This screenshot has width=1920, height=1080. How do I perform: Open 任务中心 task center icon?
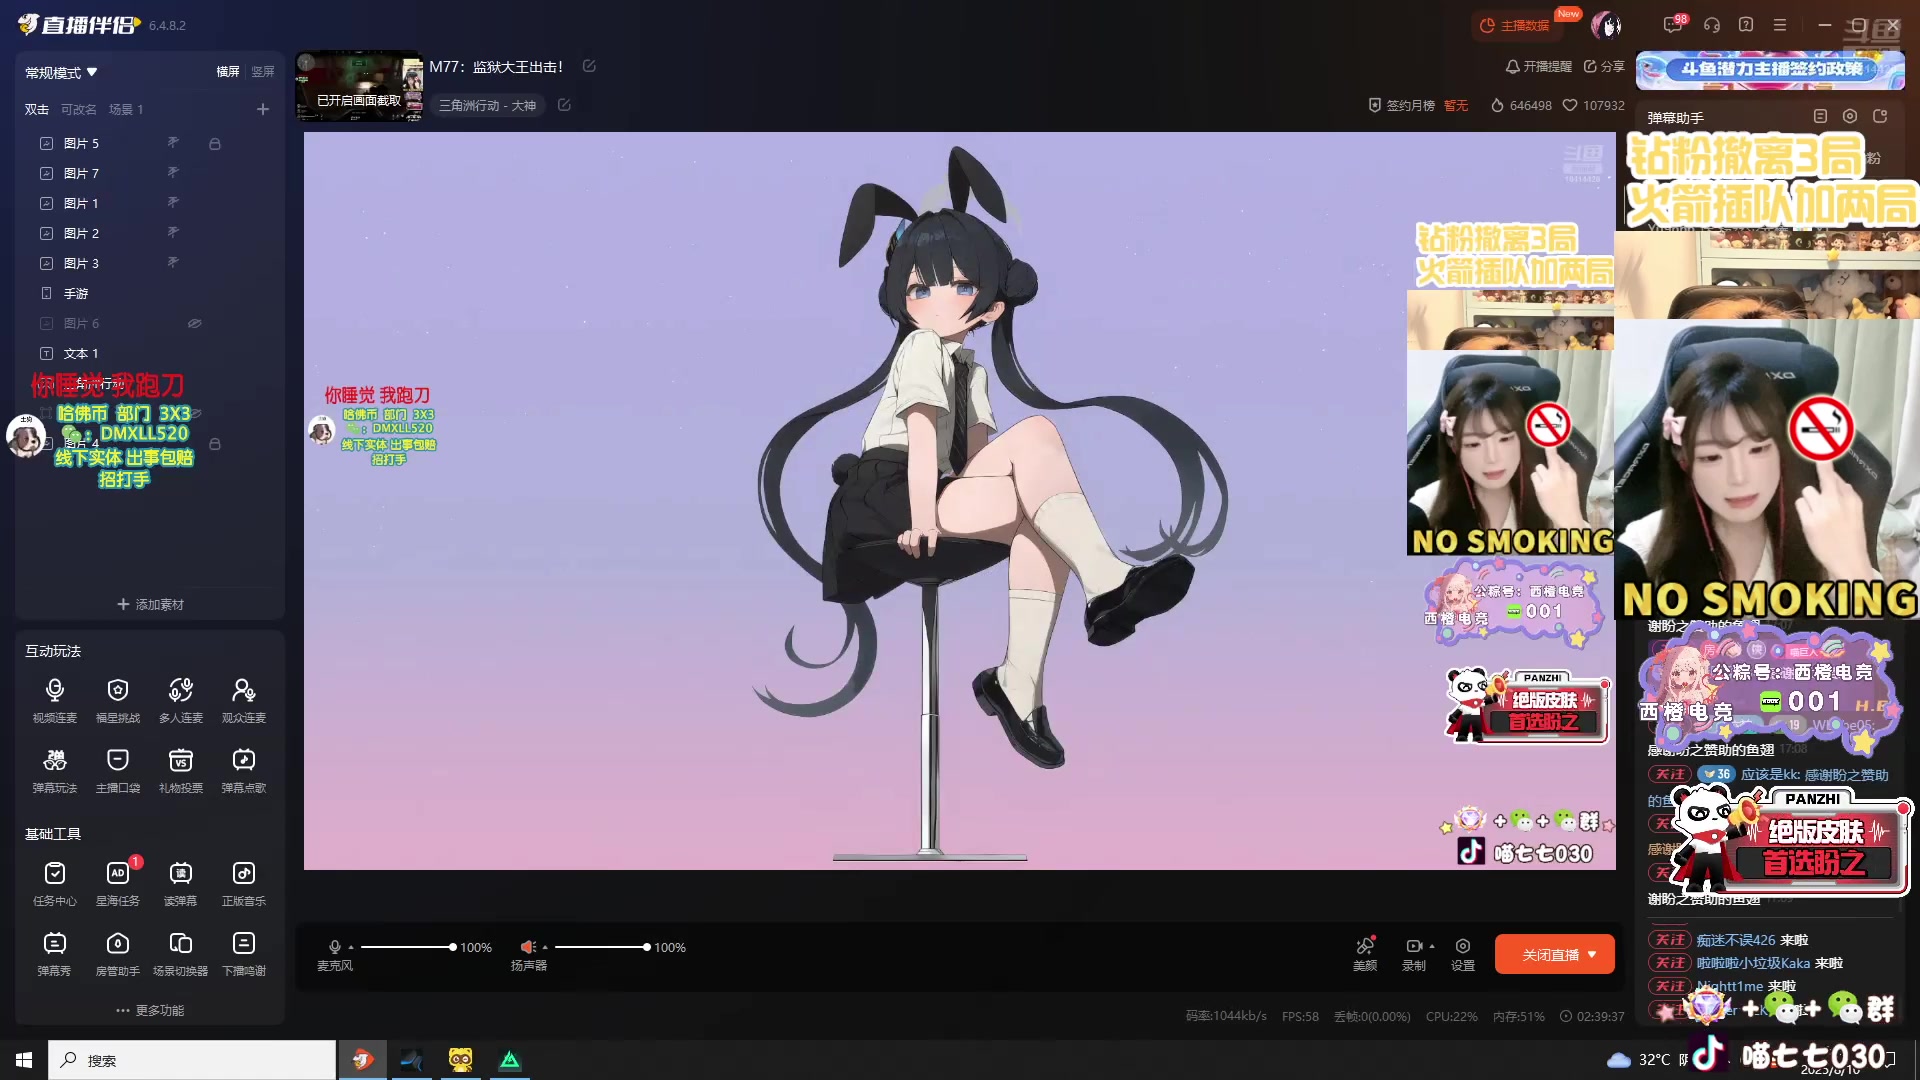[55, 883]
